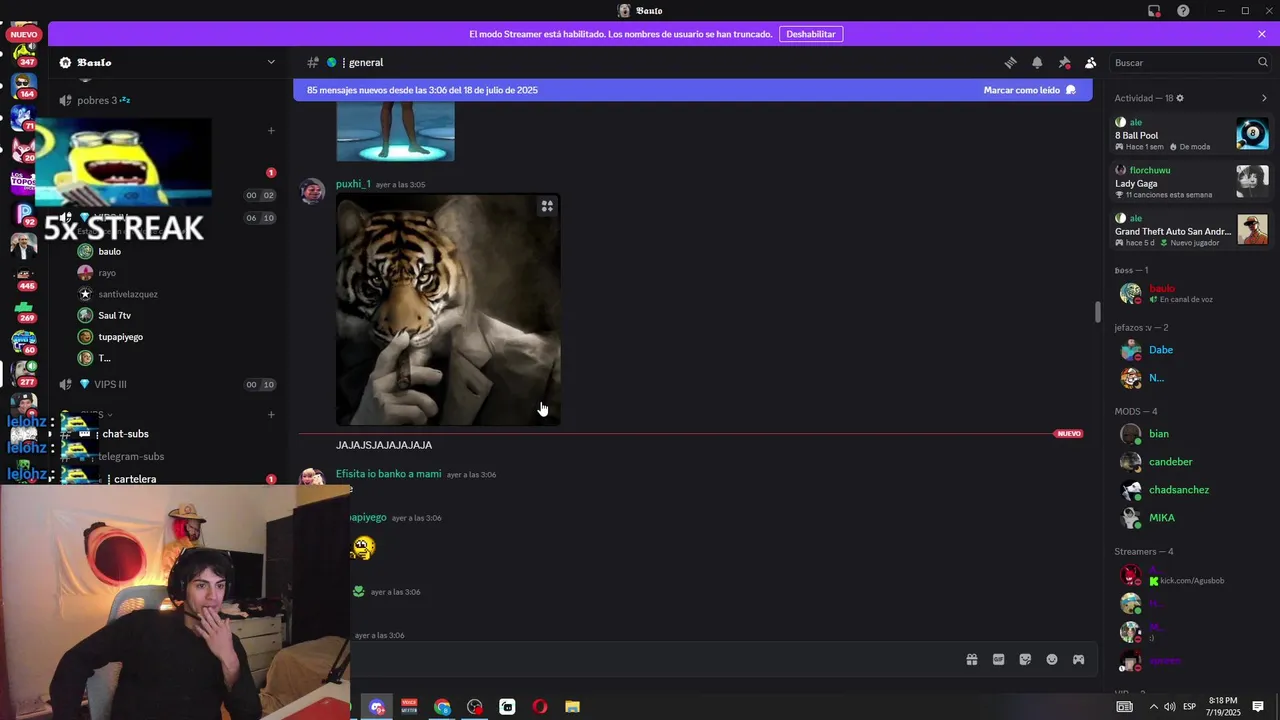Open Windows notification center

pyautogui.click(x=1258, y=707)
